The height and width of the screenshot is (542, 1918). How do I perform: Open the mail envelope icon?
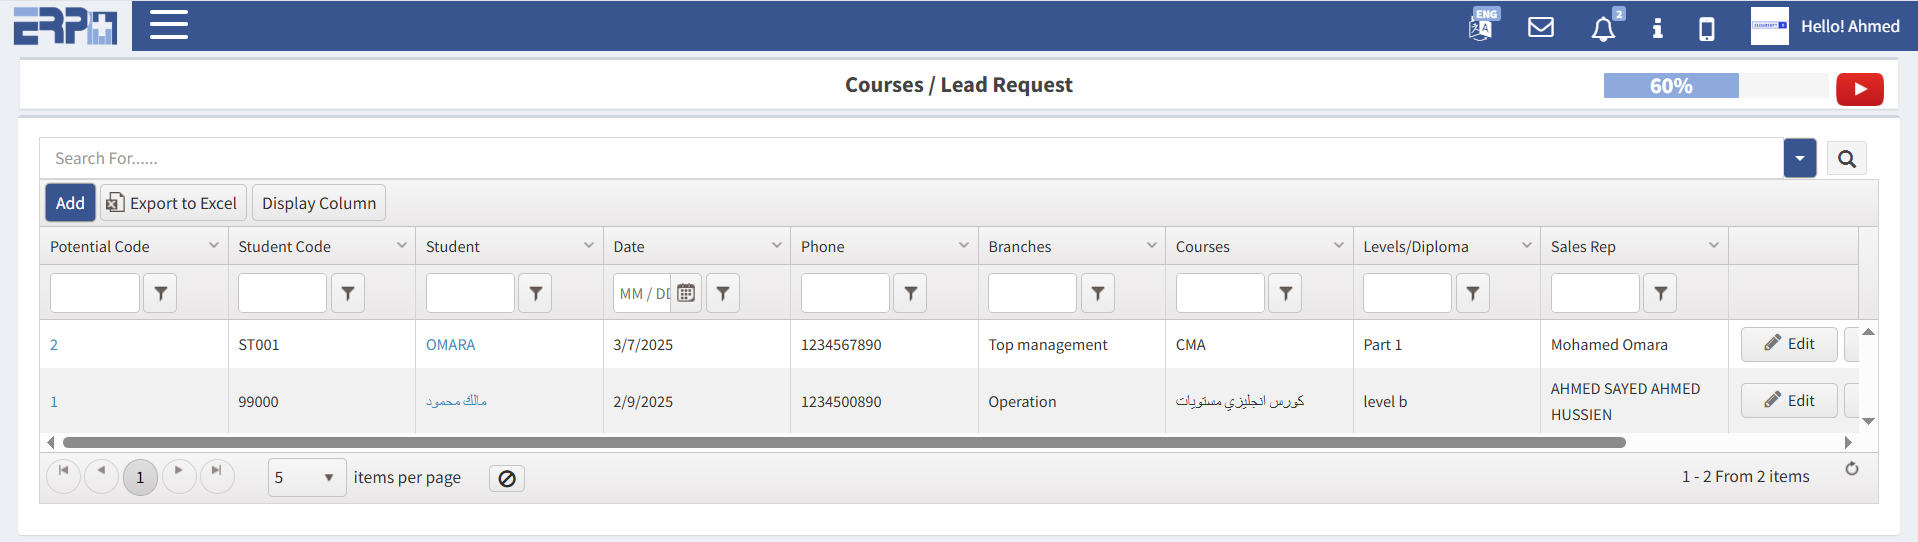1541,27
